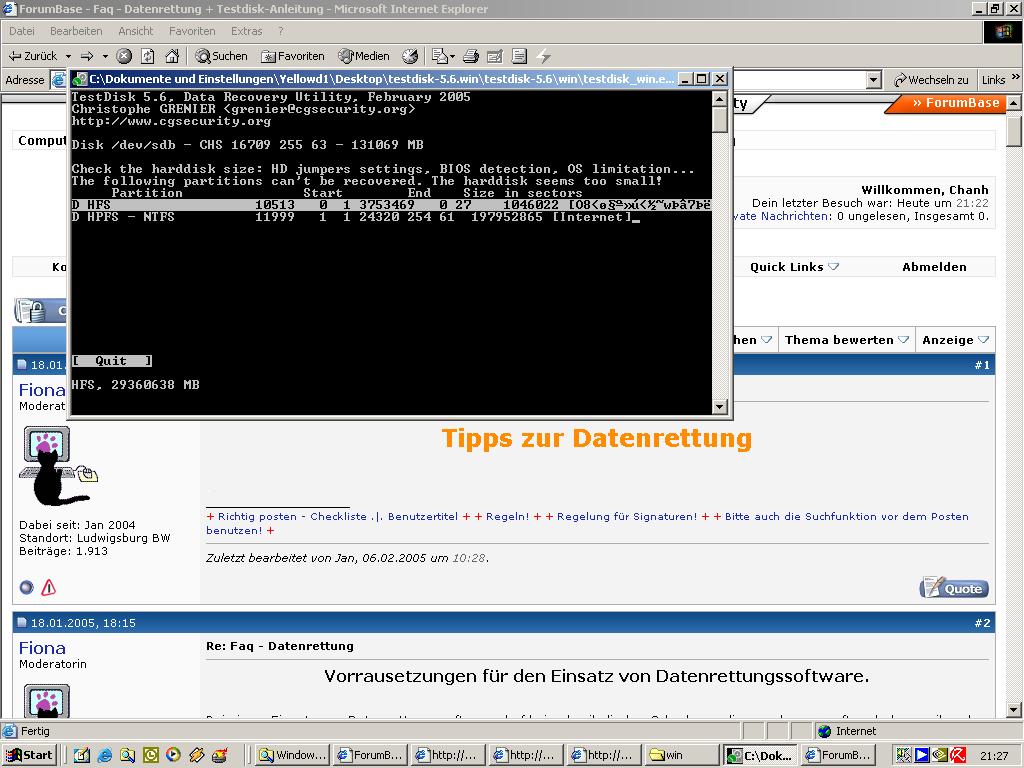This screenshot has width=1024, height=768.
Task: Click the Forward arrow in IE toolbar
Action: (87, 56)
